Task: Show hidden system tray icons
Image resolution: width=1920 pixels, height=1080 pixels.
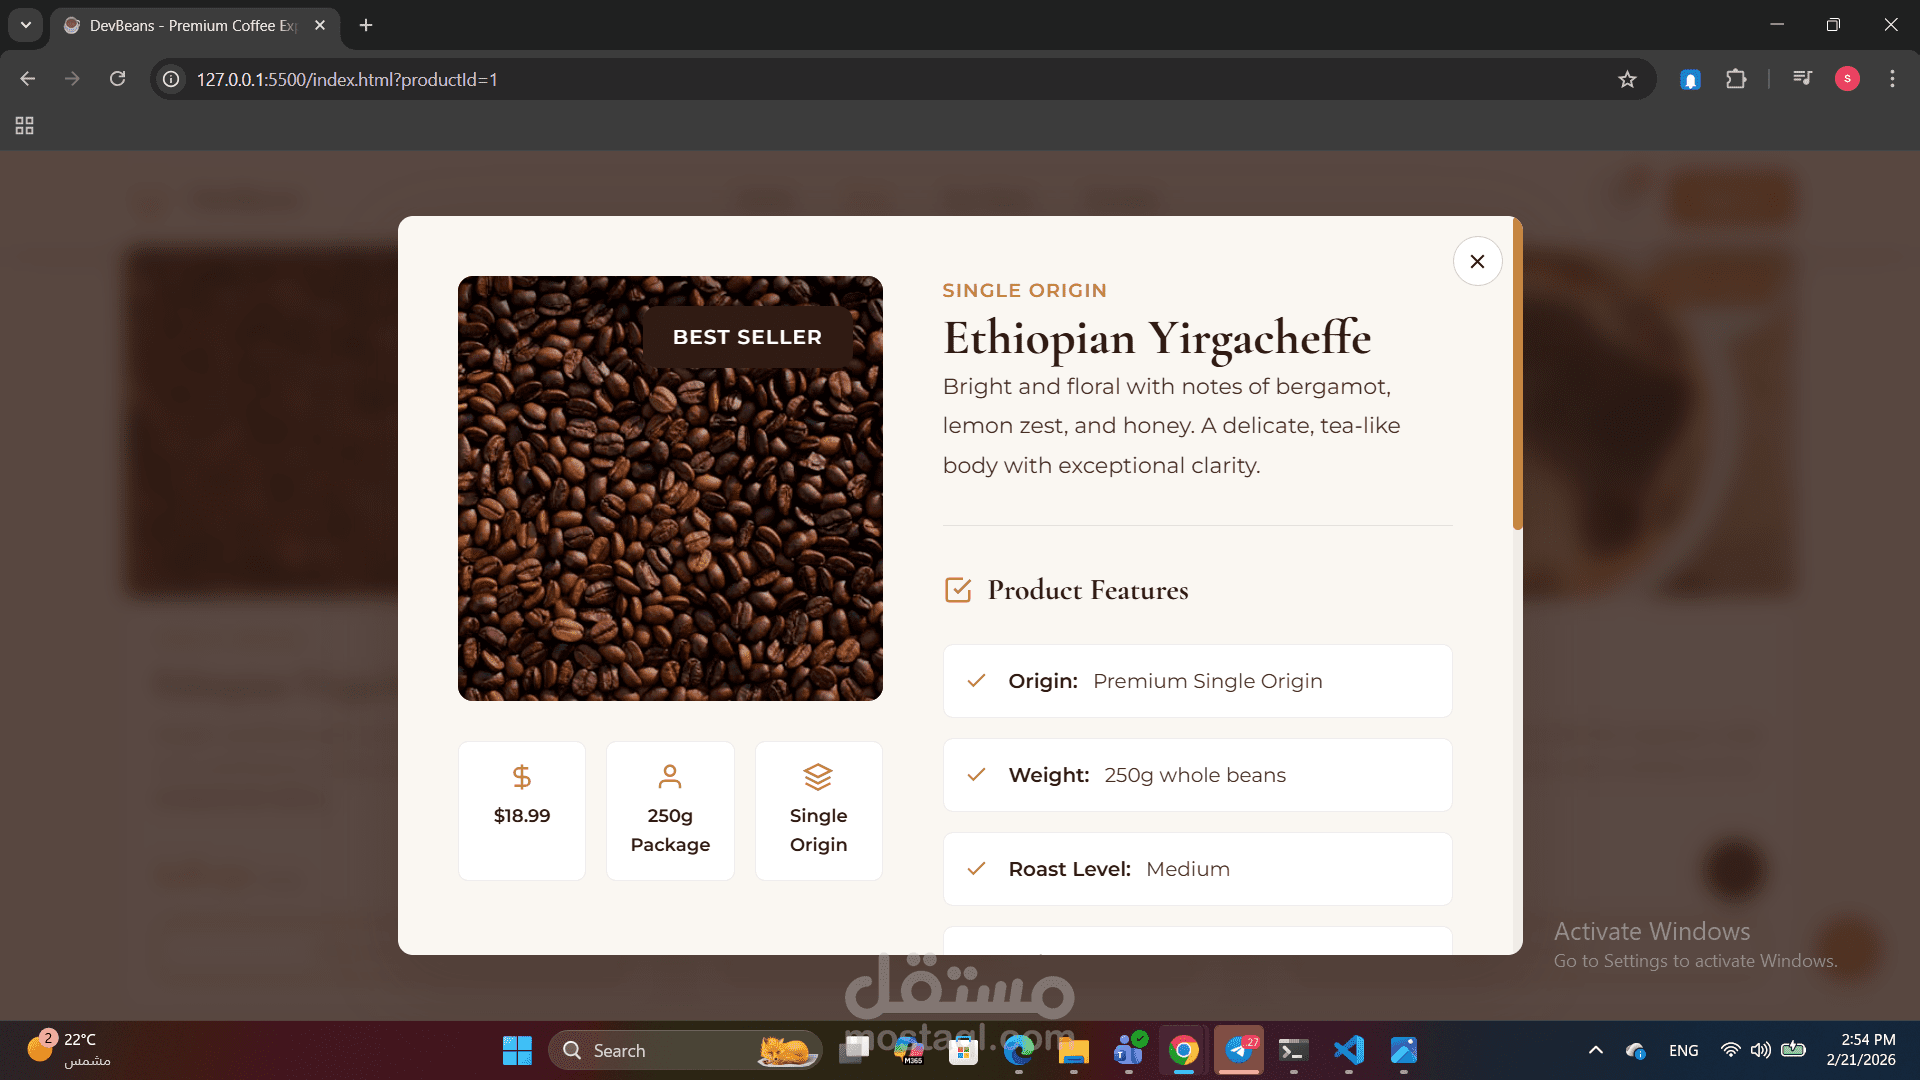Action: 1595,1050
